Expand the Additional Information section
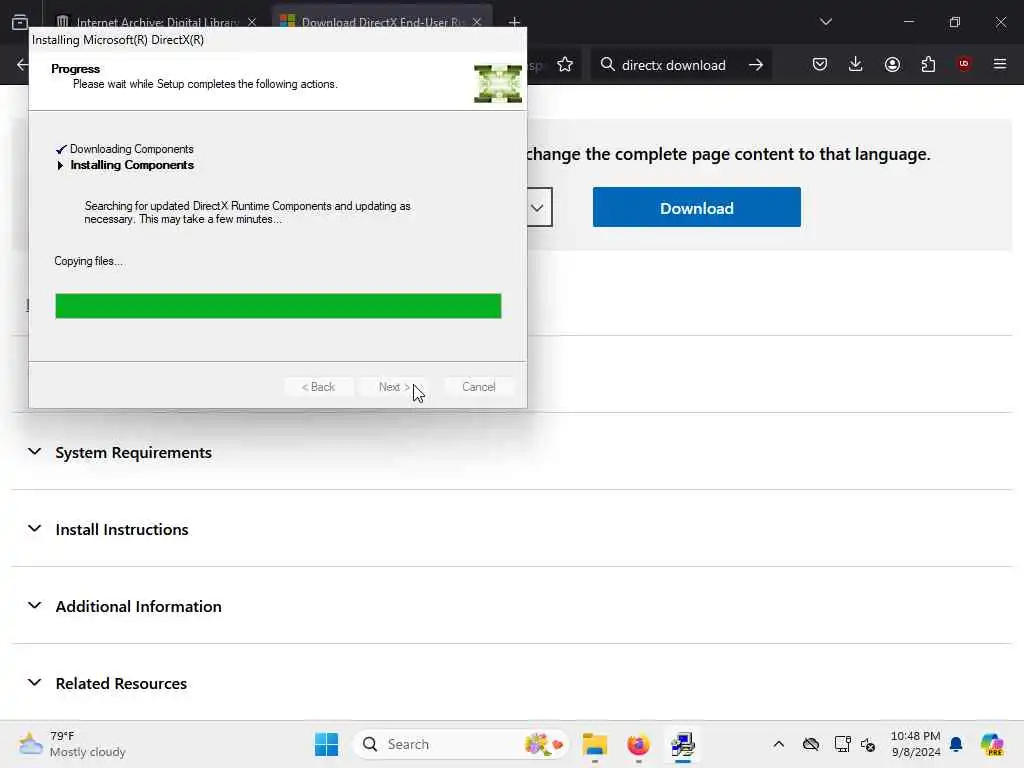This screenshot has height=768, width=1024. (138, 607)
